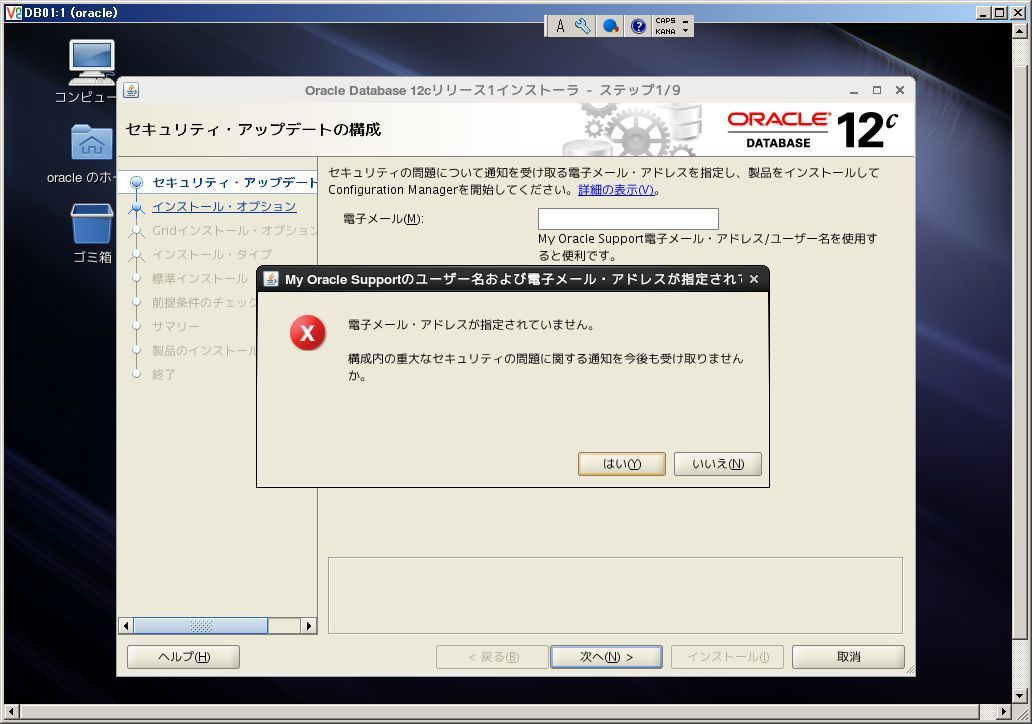Click the 電子メール・アドレスが指定されていません text
Viewport: 1032px width, 724px height.
(471, 324)
